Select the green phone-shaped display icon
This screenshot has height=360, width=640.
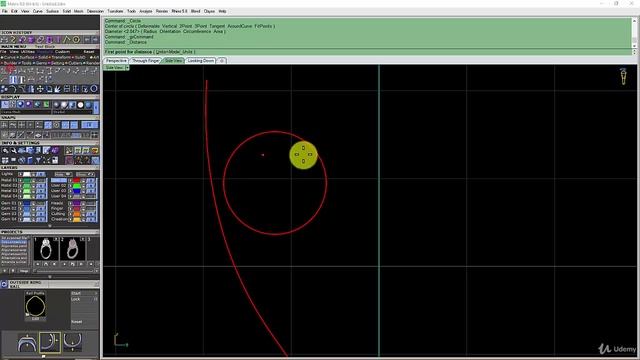[x=46, y=104]
